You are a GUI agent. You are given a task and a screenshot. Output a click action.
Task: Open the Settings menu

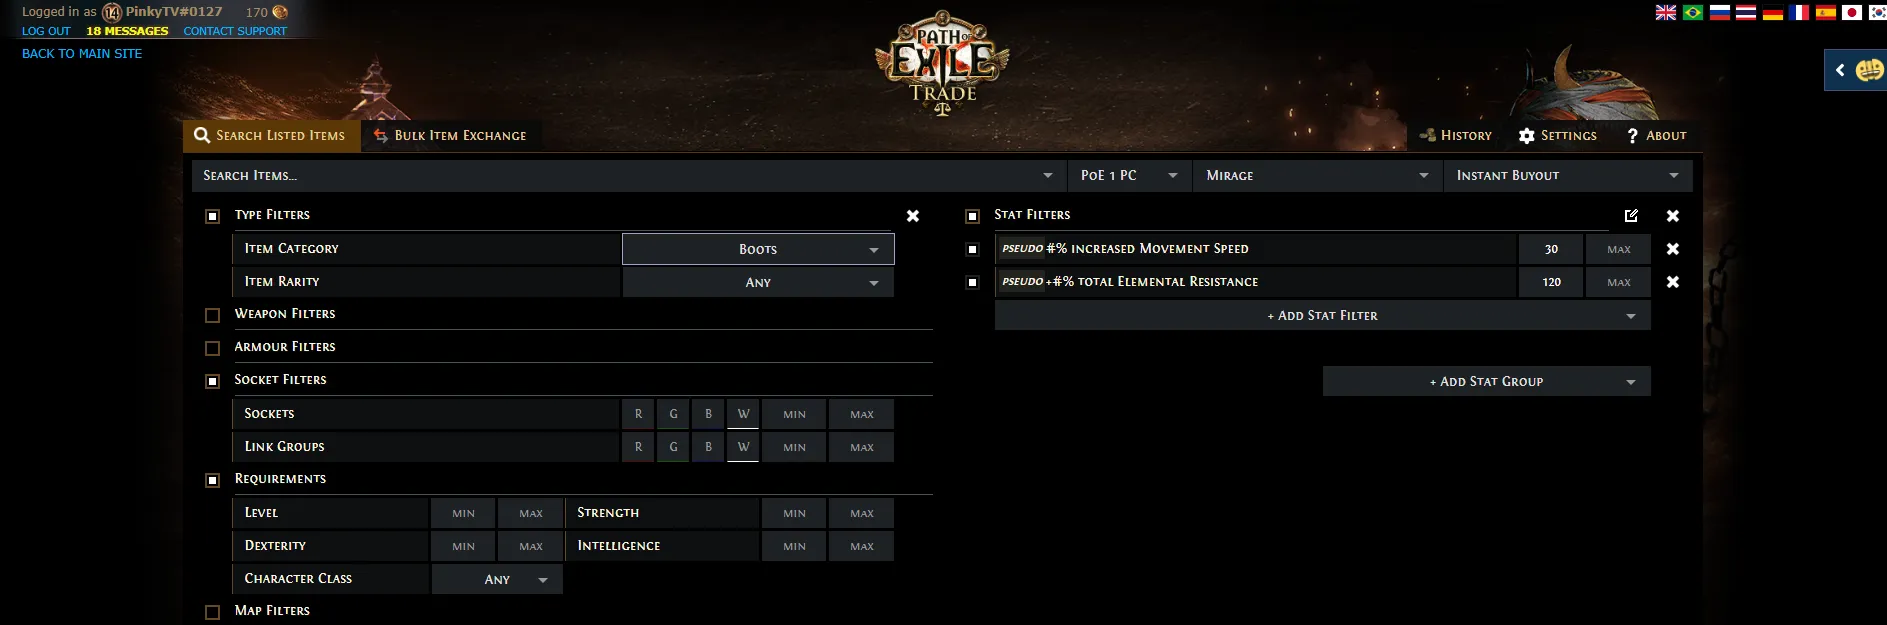[1558, 135]
